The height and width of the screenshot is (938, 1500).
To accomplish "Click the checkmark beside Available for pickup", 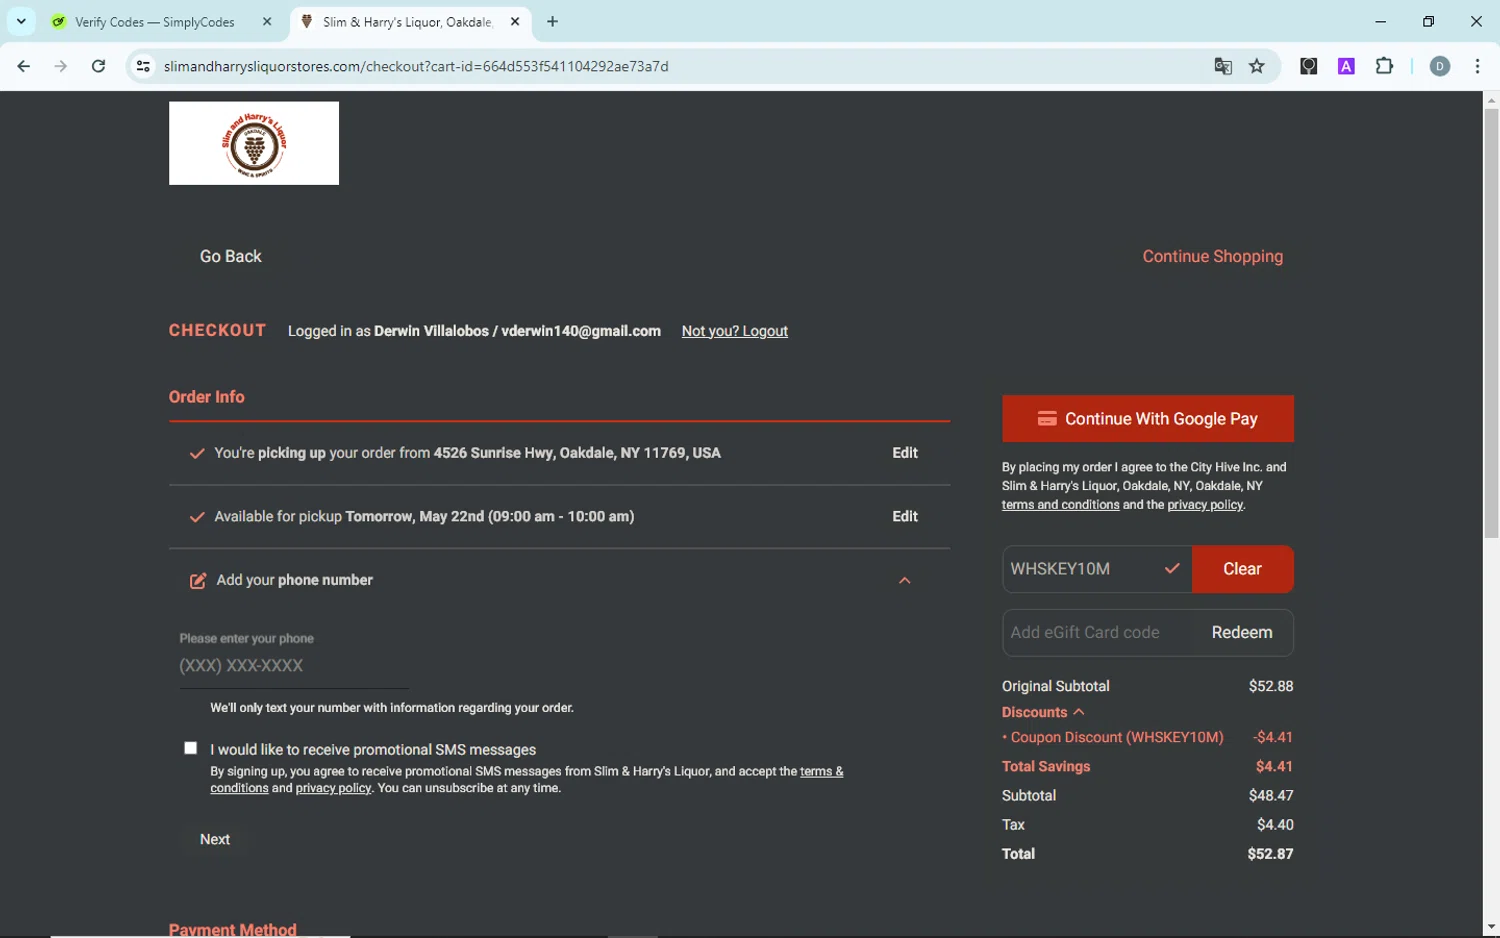I will [197, 518].
